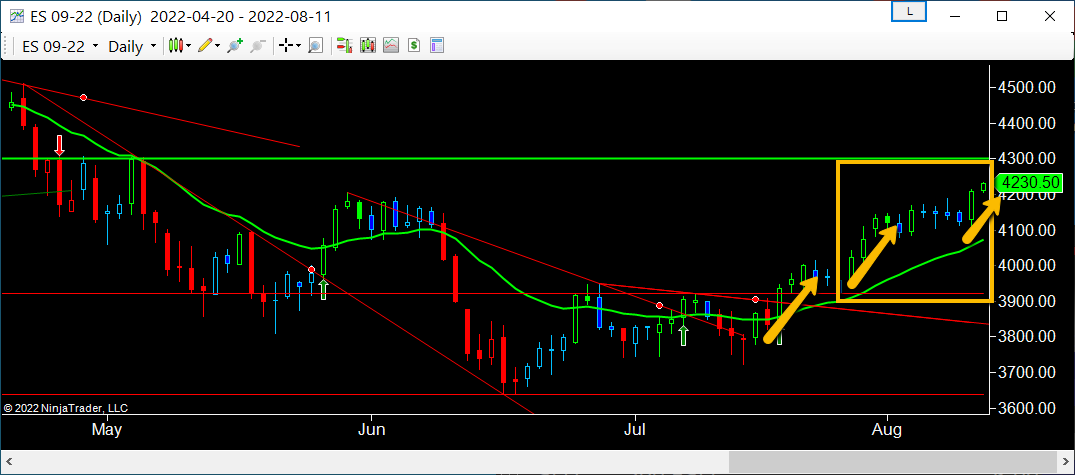Click the © 2022 NinjaTrader, LLC text
The height and width of the screenshot is (475, 1075).
click(x=66, y=408)
